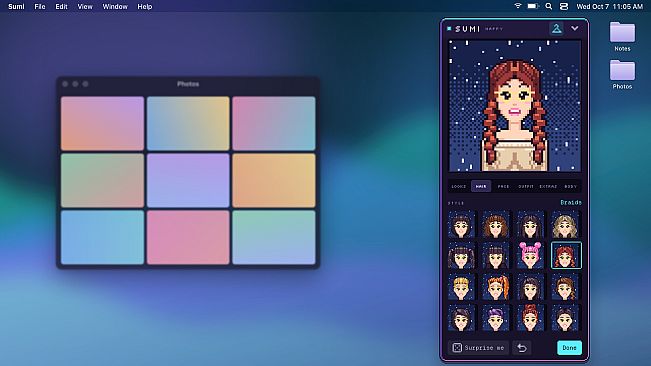The height and width of the screenshot is (366, 651).
Task: Select the Notes folder on desktop
Action: 622,37
